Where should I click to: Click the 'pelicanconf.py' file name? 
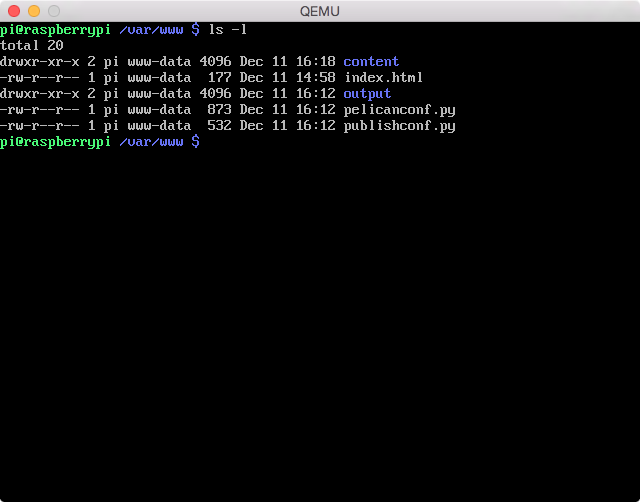pyautogui.click(x=399, y=110)
